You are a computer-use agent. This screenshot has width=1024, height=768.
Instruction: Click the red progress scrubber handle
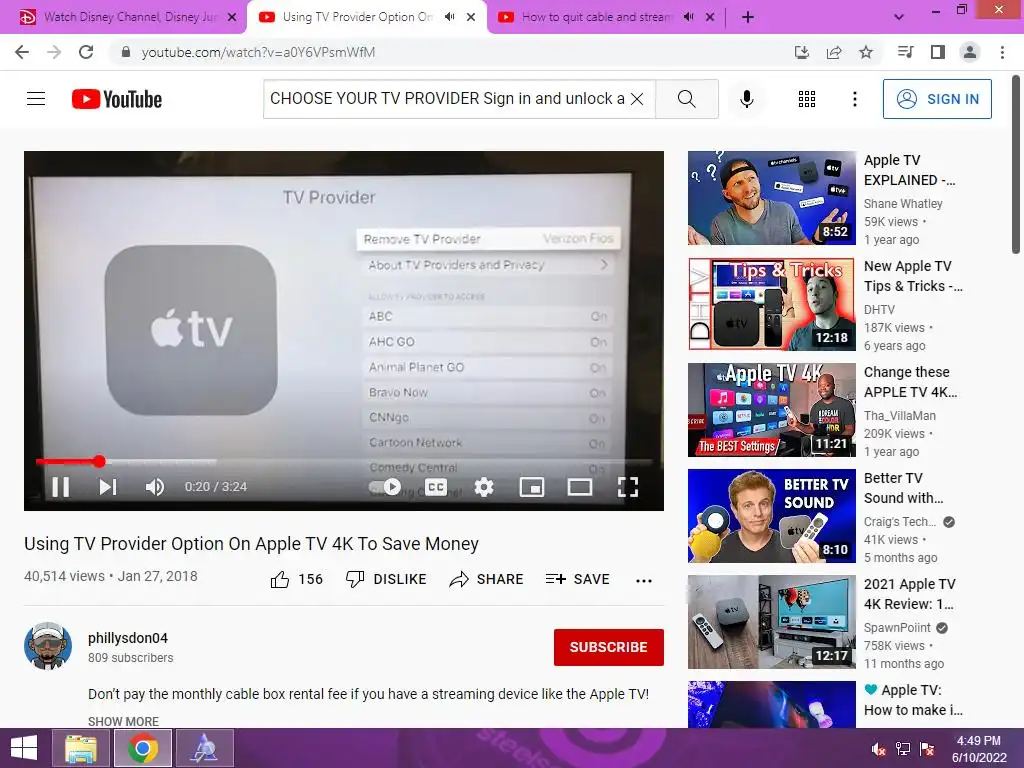click(99, 462)
